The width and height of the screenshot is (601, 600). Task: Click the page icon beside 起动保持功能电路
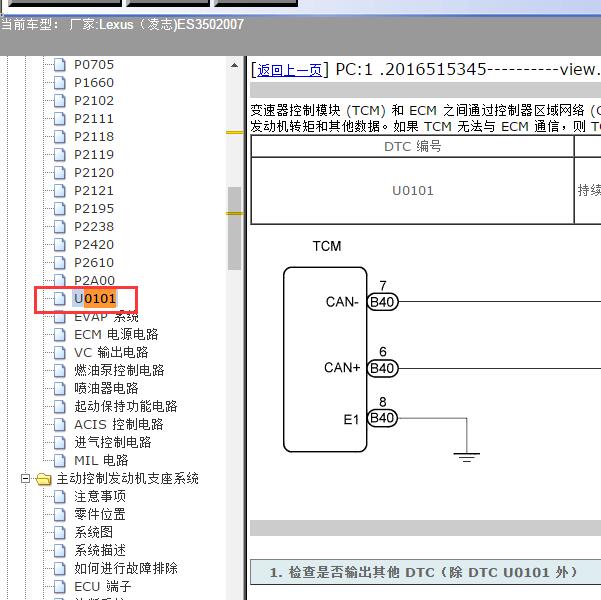(59, 407)
